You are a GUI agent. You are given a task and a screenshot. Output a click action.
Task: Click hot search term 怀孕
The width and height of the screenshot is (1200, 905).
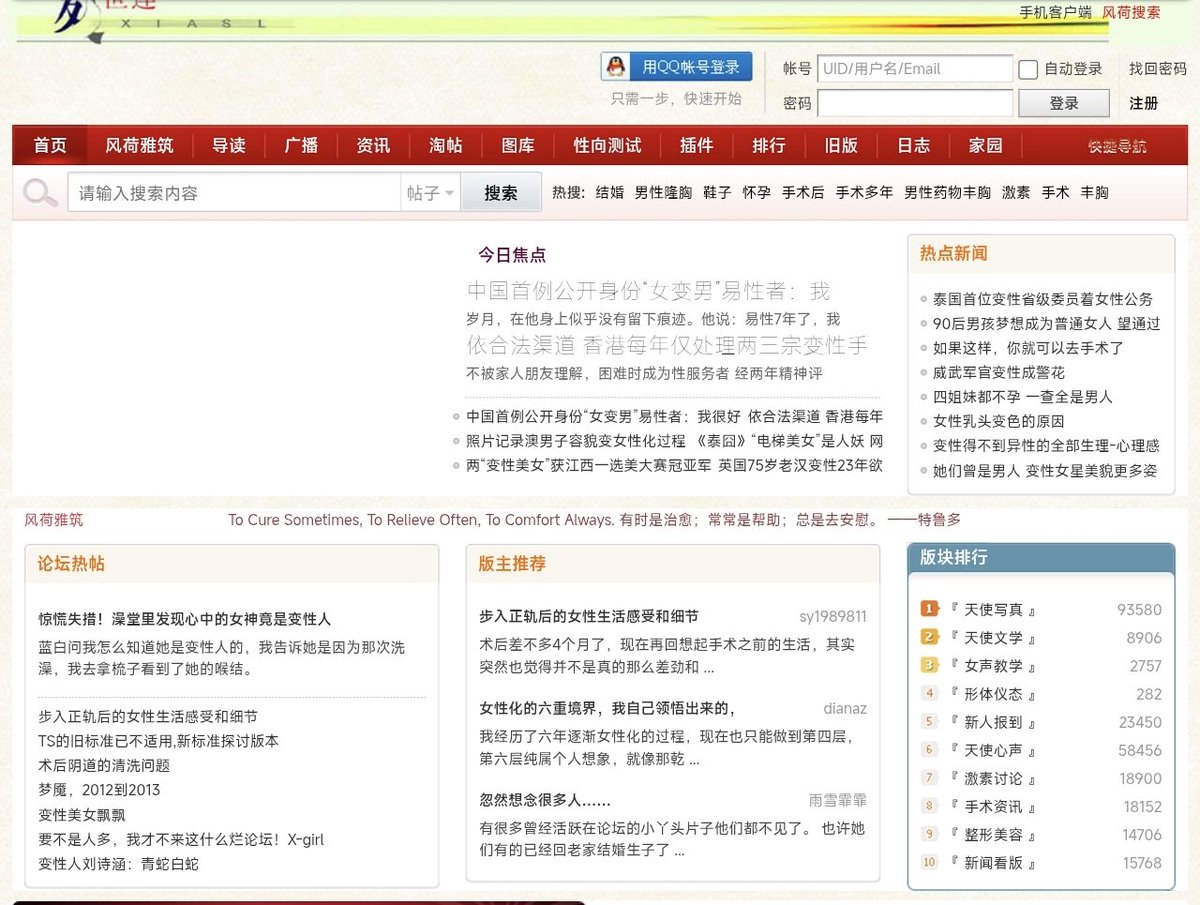pos(756,193)
